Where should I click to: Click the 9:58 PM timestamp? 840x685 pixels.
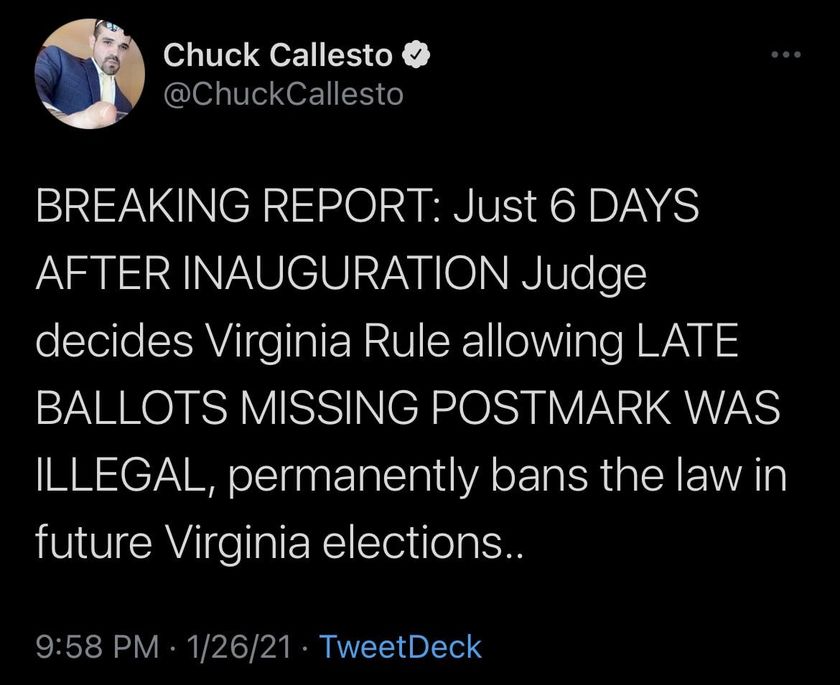click(98, 646)
